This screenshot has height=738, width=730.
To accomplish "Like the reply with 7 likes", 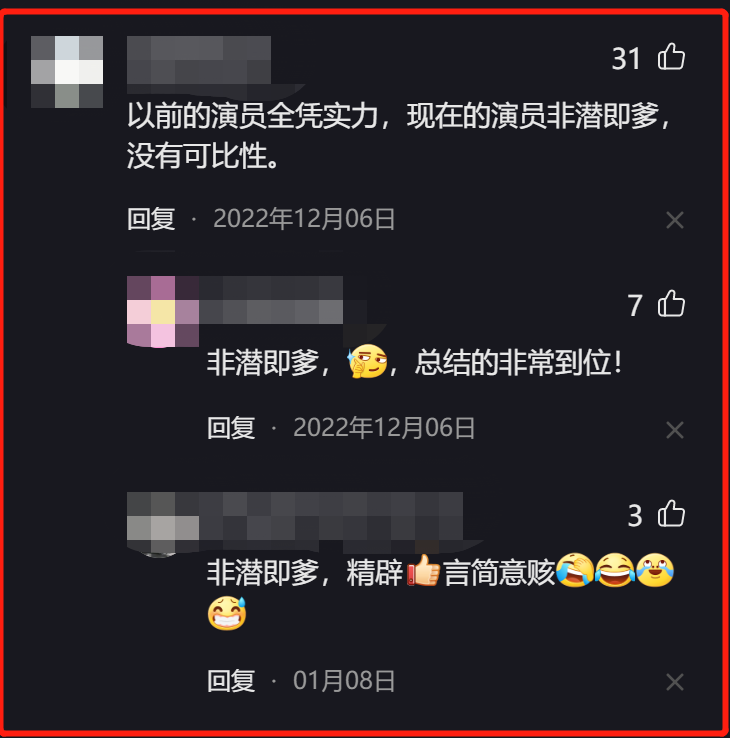I will 671,303.
